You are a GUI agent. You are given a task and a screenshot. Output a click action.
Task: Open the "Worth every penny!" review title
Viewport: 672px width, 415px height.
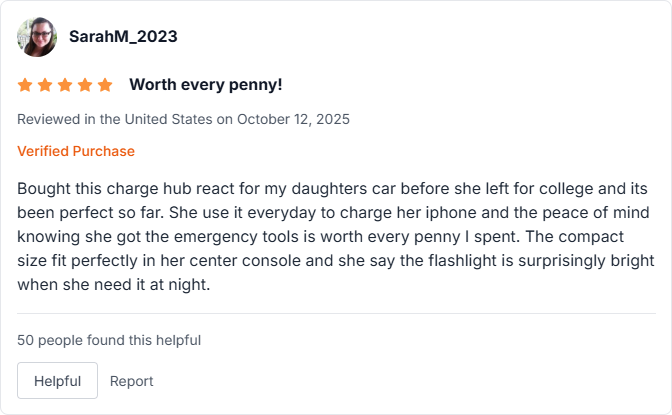[205, 85]
